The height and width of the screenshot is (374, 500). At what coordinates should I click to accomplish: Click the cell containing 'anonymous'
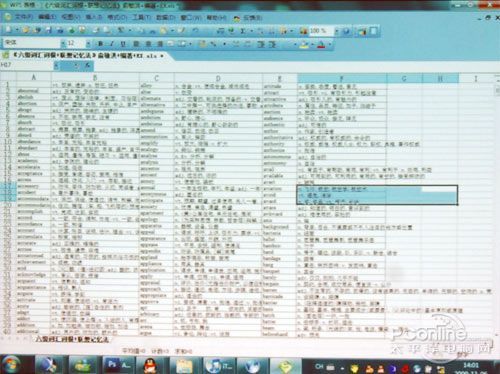pyautogui.click(x=156, y=194)
